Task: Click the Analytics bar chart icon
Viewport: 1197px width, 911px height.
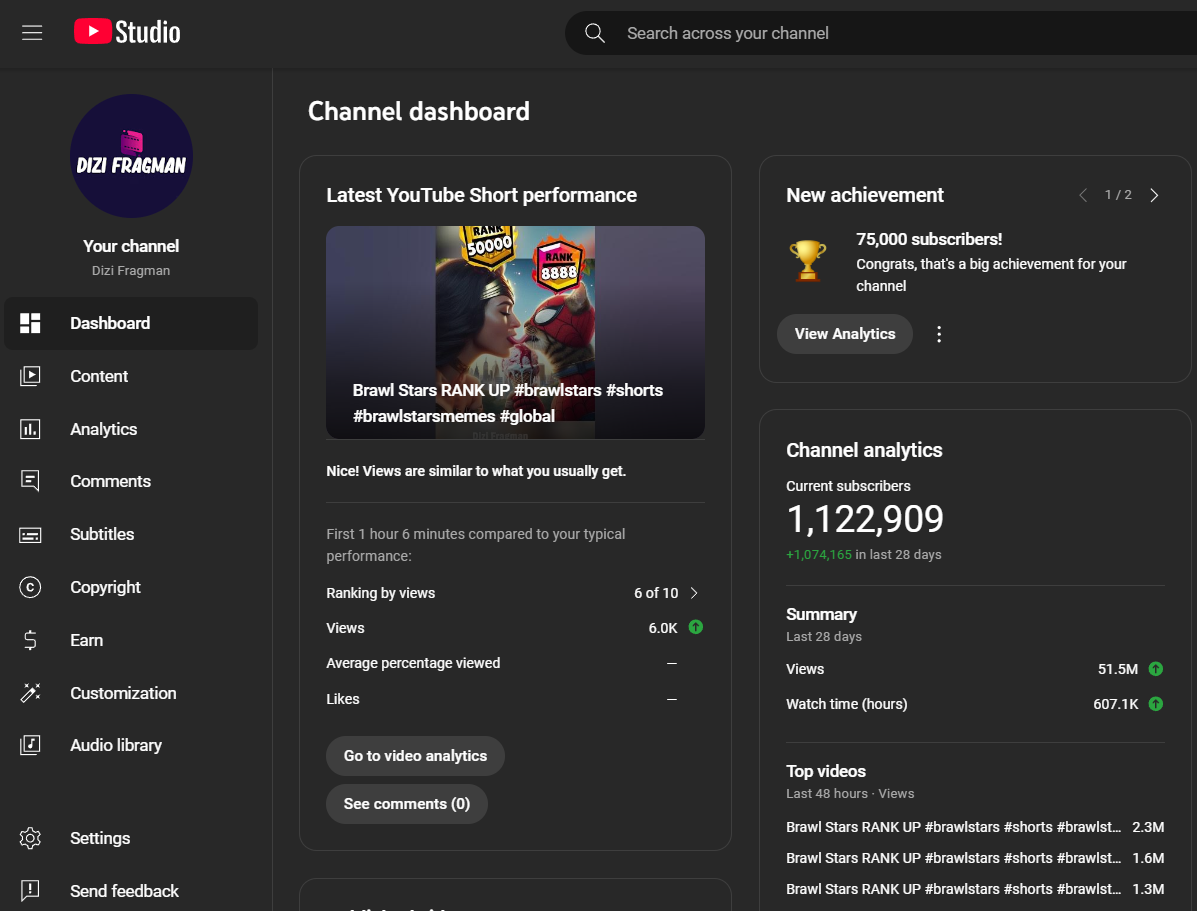Action: pyautogui.click(x=31, y=429)
